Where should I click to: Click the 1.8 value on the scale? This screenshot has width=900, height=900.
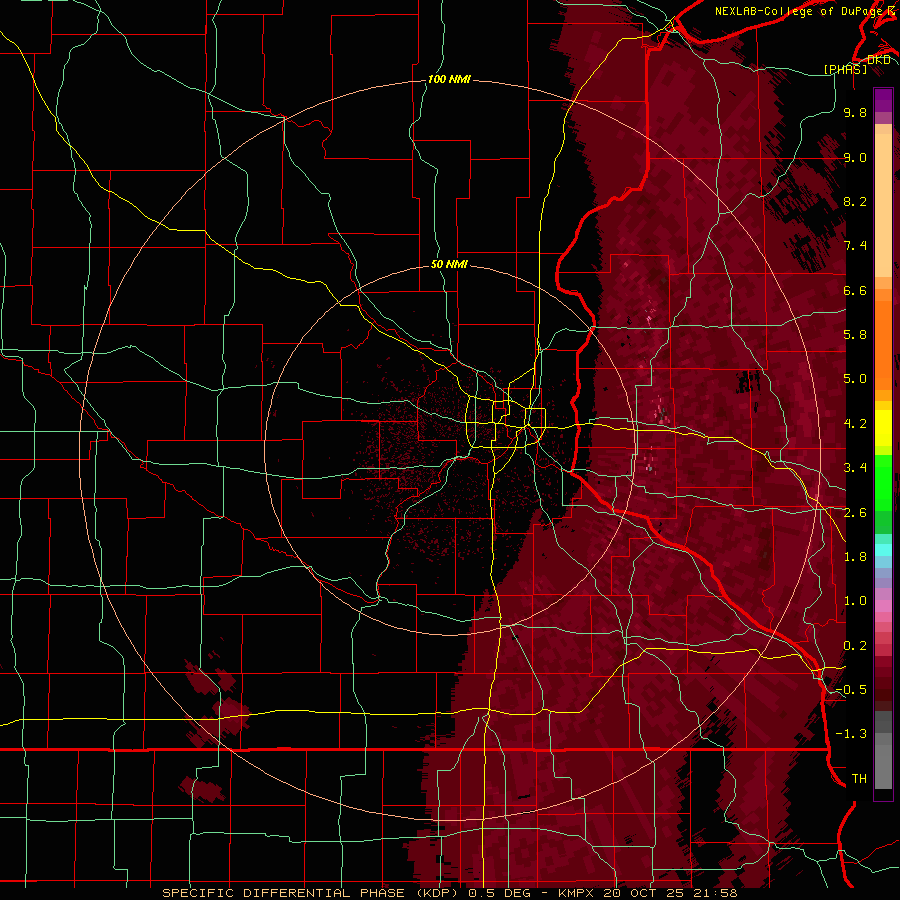coord(855,557)
